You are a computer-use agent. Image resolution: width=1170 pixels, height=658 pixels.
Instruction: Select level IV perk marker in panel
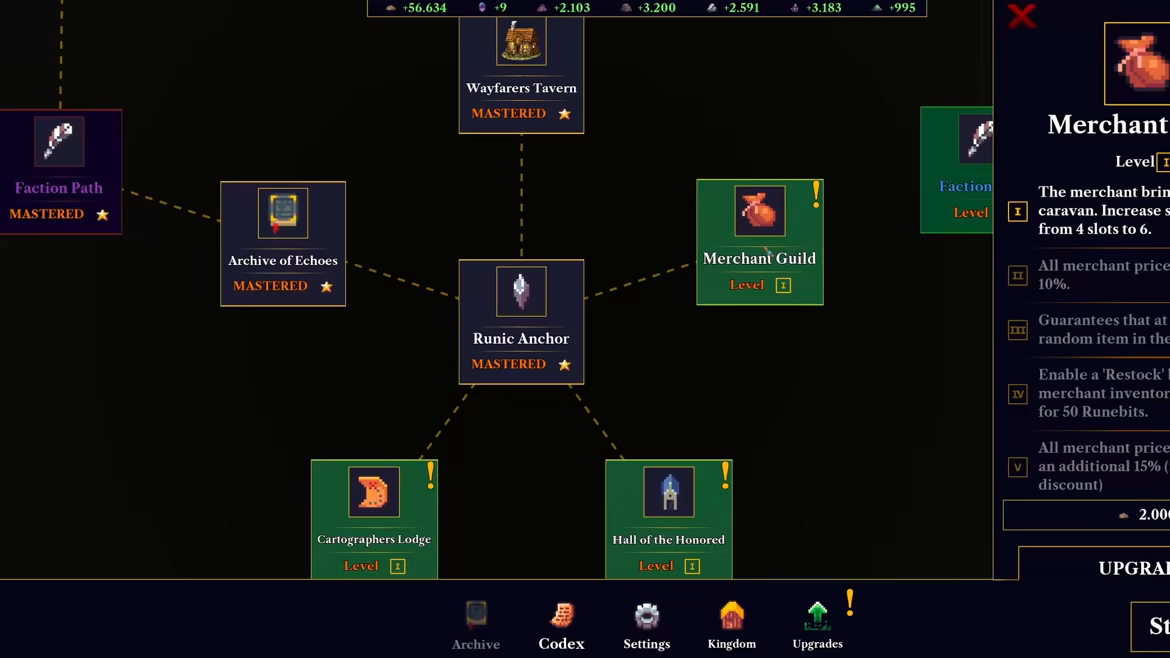click(x=1018, y=394)
